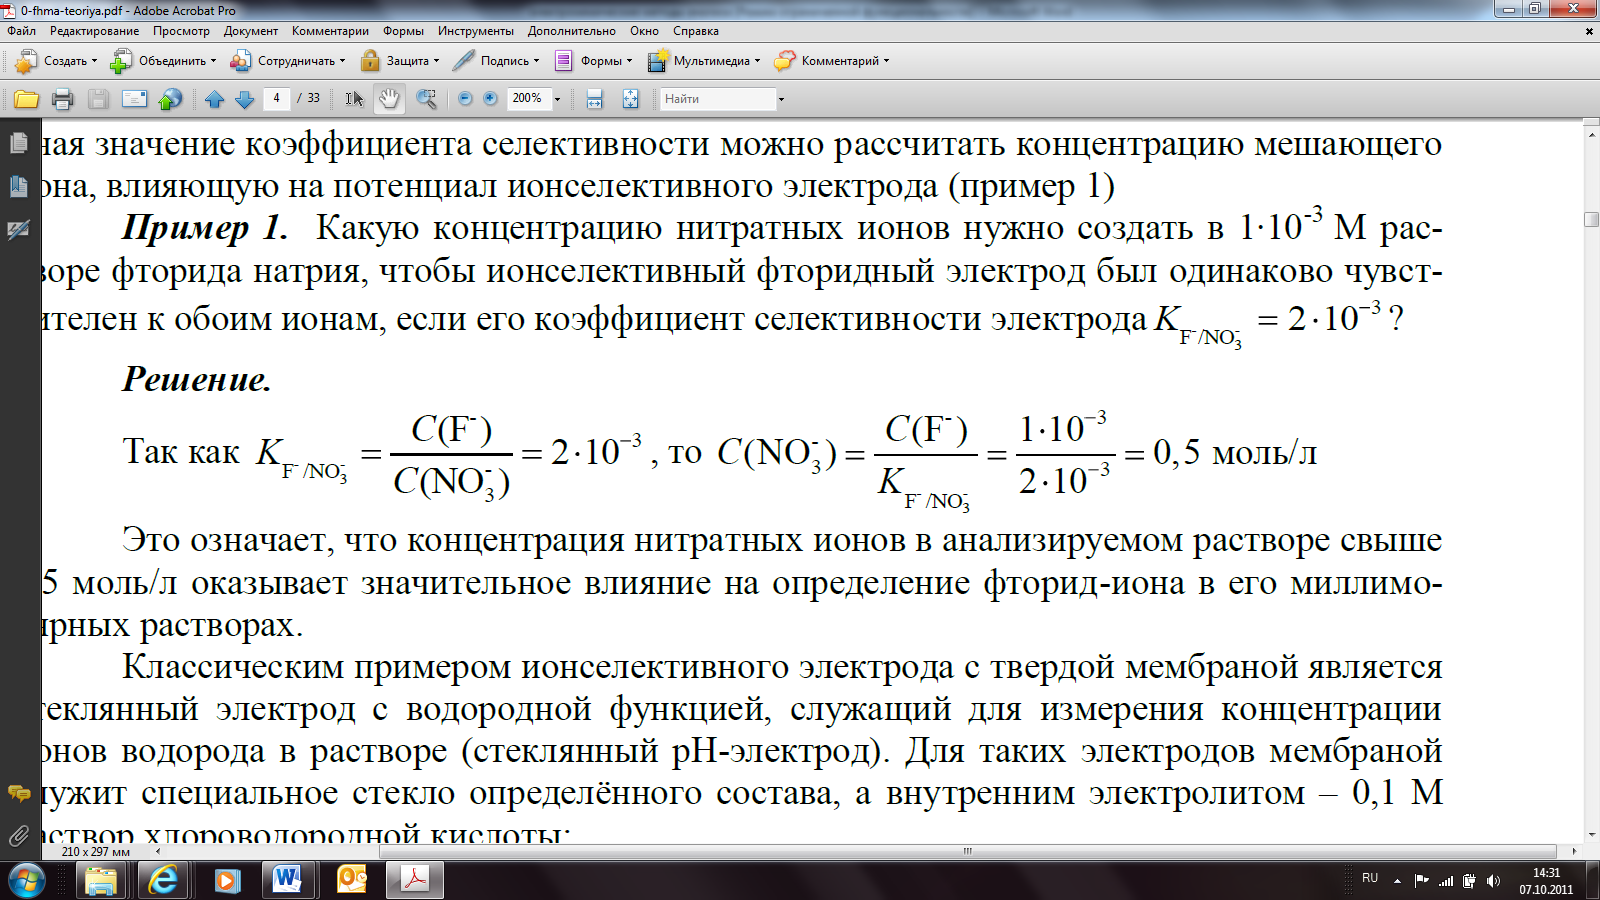Open the volume control in system tray
Image resolution: width=1600 pixels, height=900 pixels.
pos(1494,881)
